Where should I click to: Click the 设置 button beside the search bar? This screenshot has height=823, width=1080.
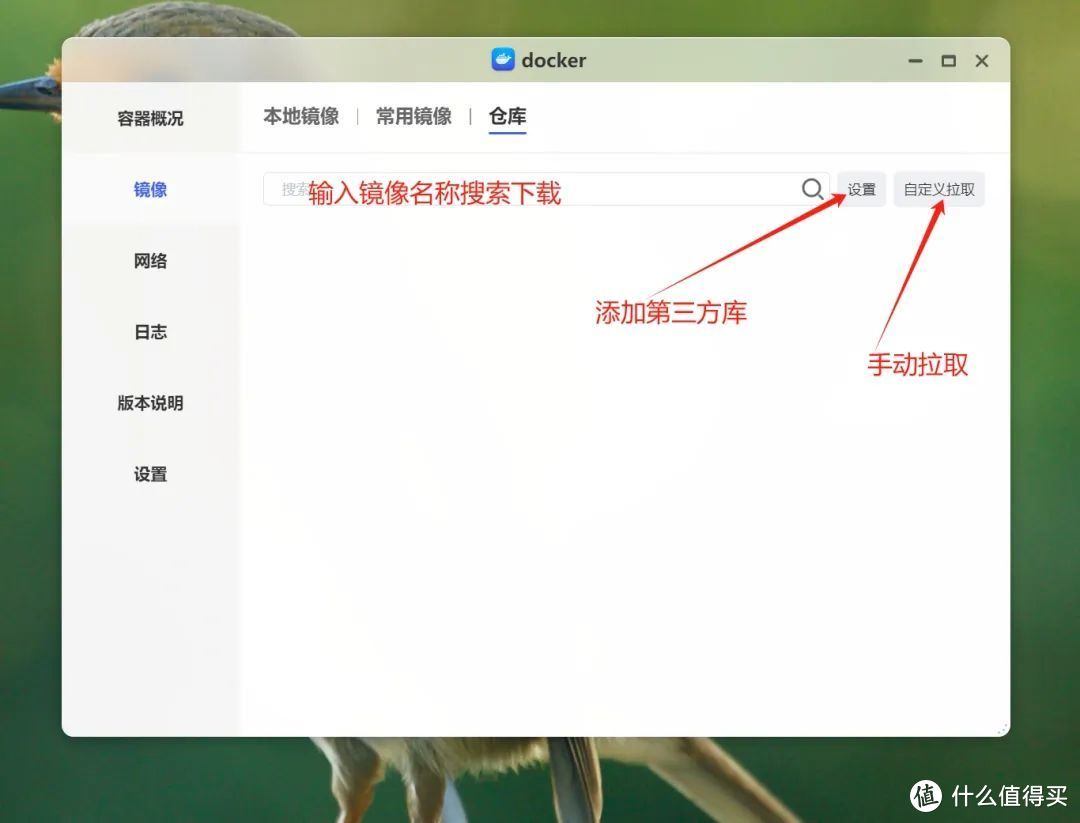pos(860,189)
